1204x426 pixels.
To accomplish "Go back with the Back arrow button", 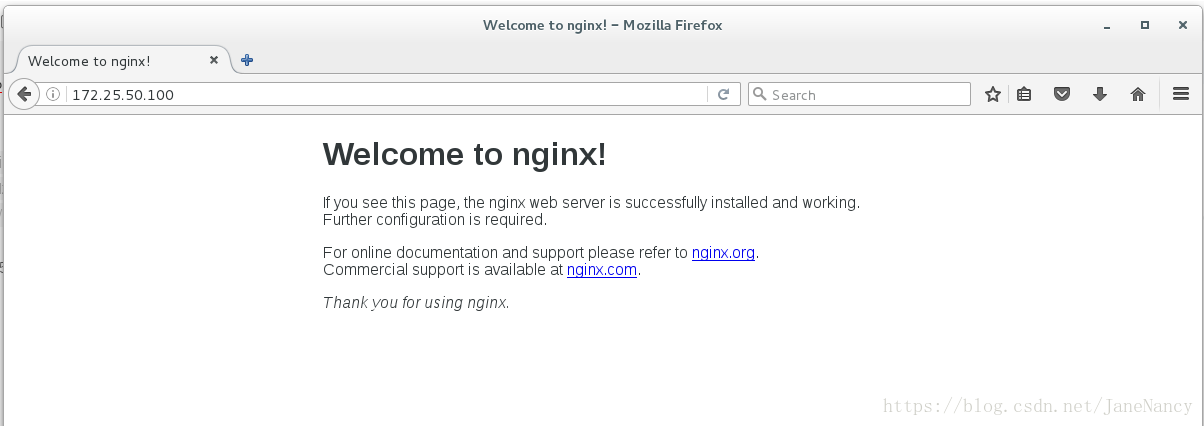I will pyautogui.click(x=23, y=95).
